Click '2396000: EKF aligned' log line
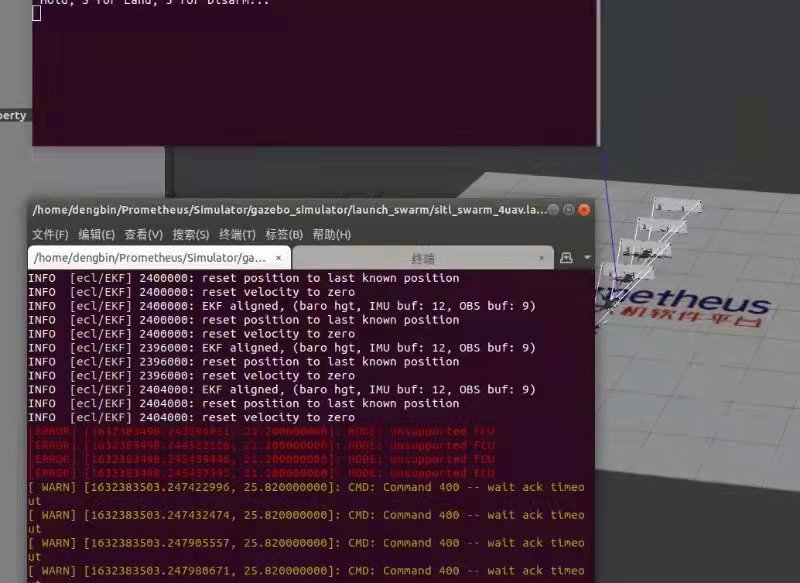This screenshot has height=583, width=800. [x=282, y=348]
